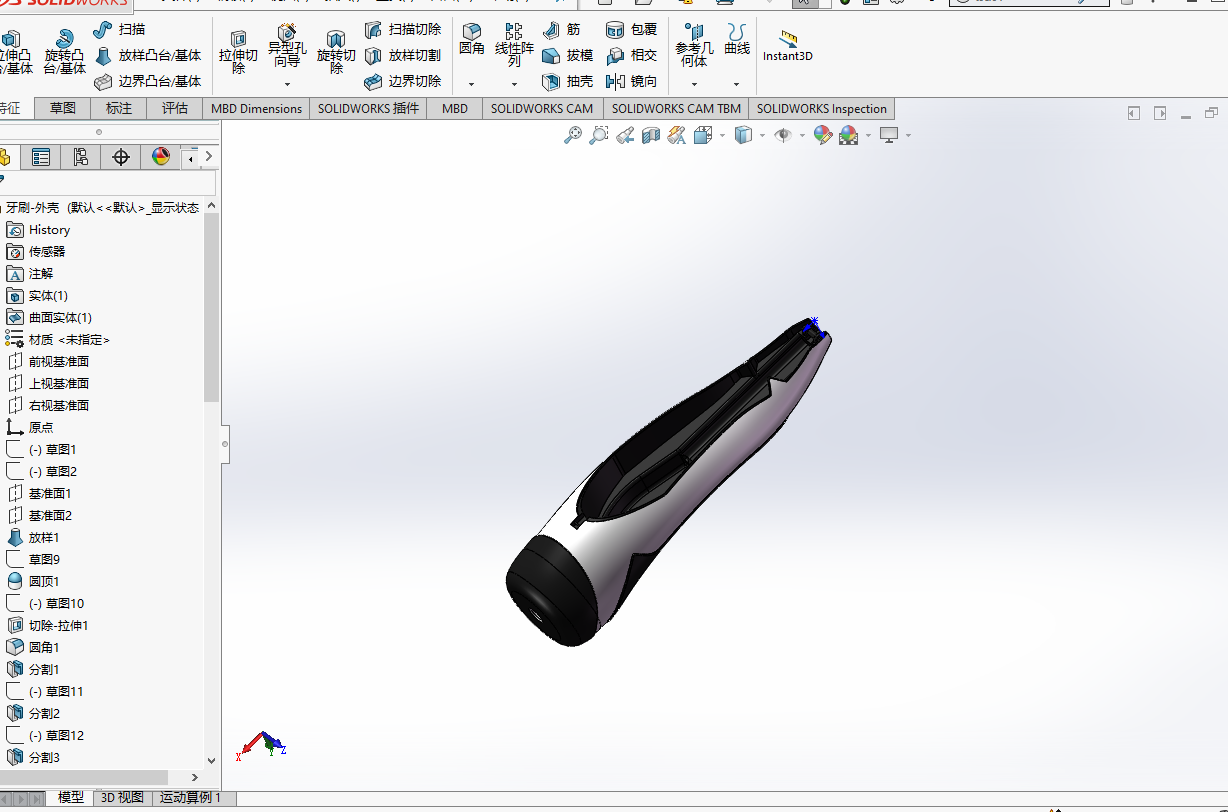Select the 扫描 (Sweep) feature tool
This screenshot has width=1228, height=812.
click(120, 30)
